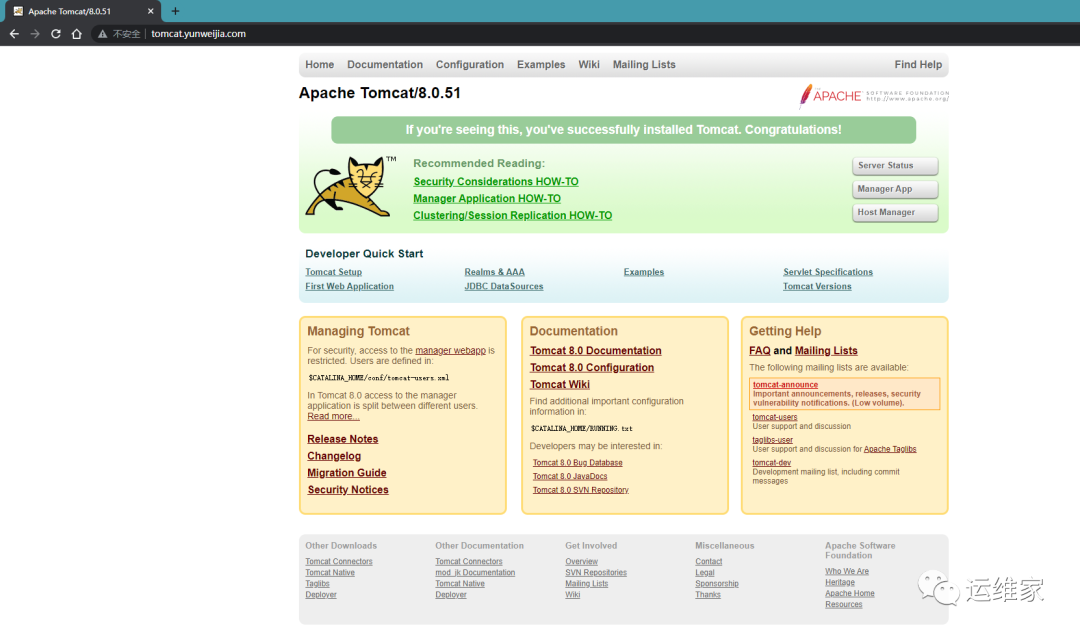The image size is (1080, 637).
Task: Open a new tab with plus icon
Action: coord(175,11)
